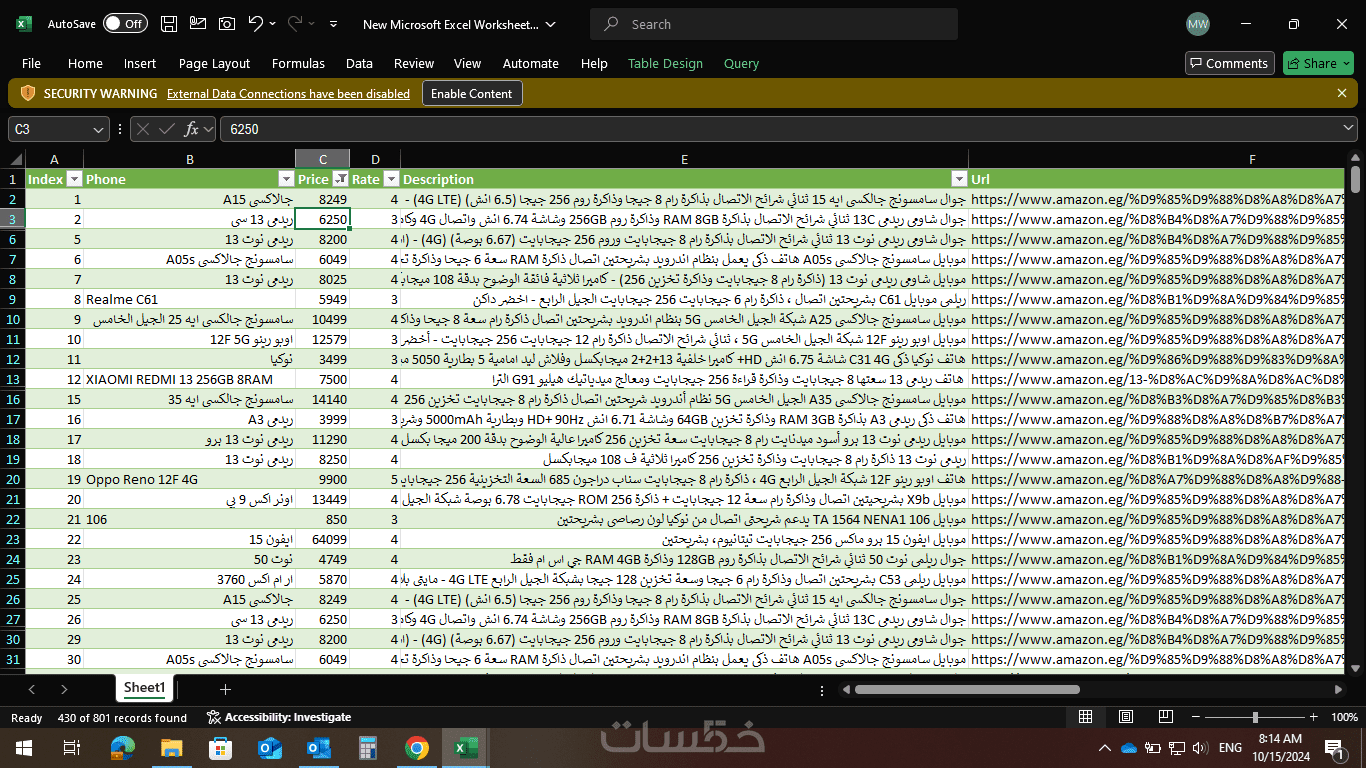Image resolution: width=1366 pixels, height=768 pixels.
Task: Open Customize Quick Access Toolbar dropdown
Action: [x=333, y=24]
